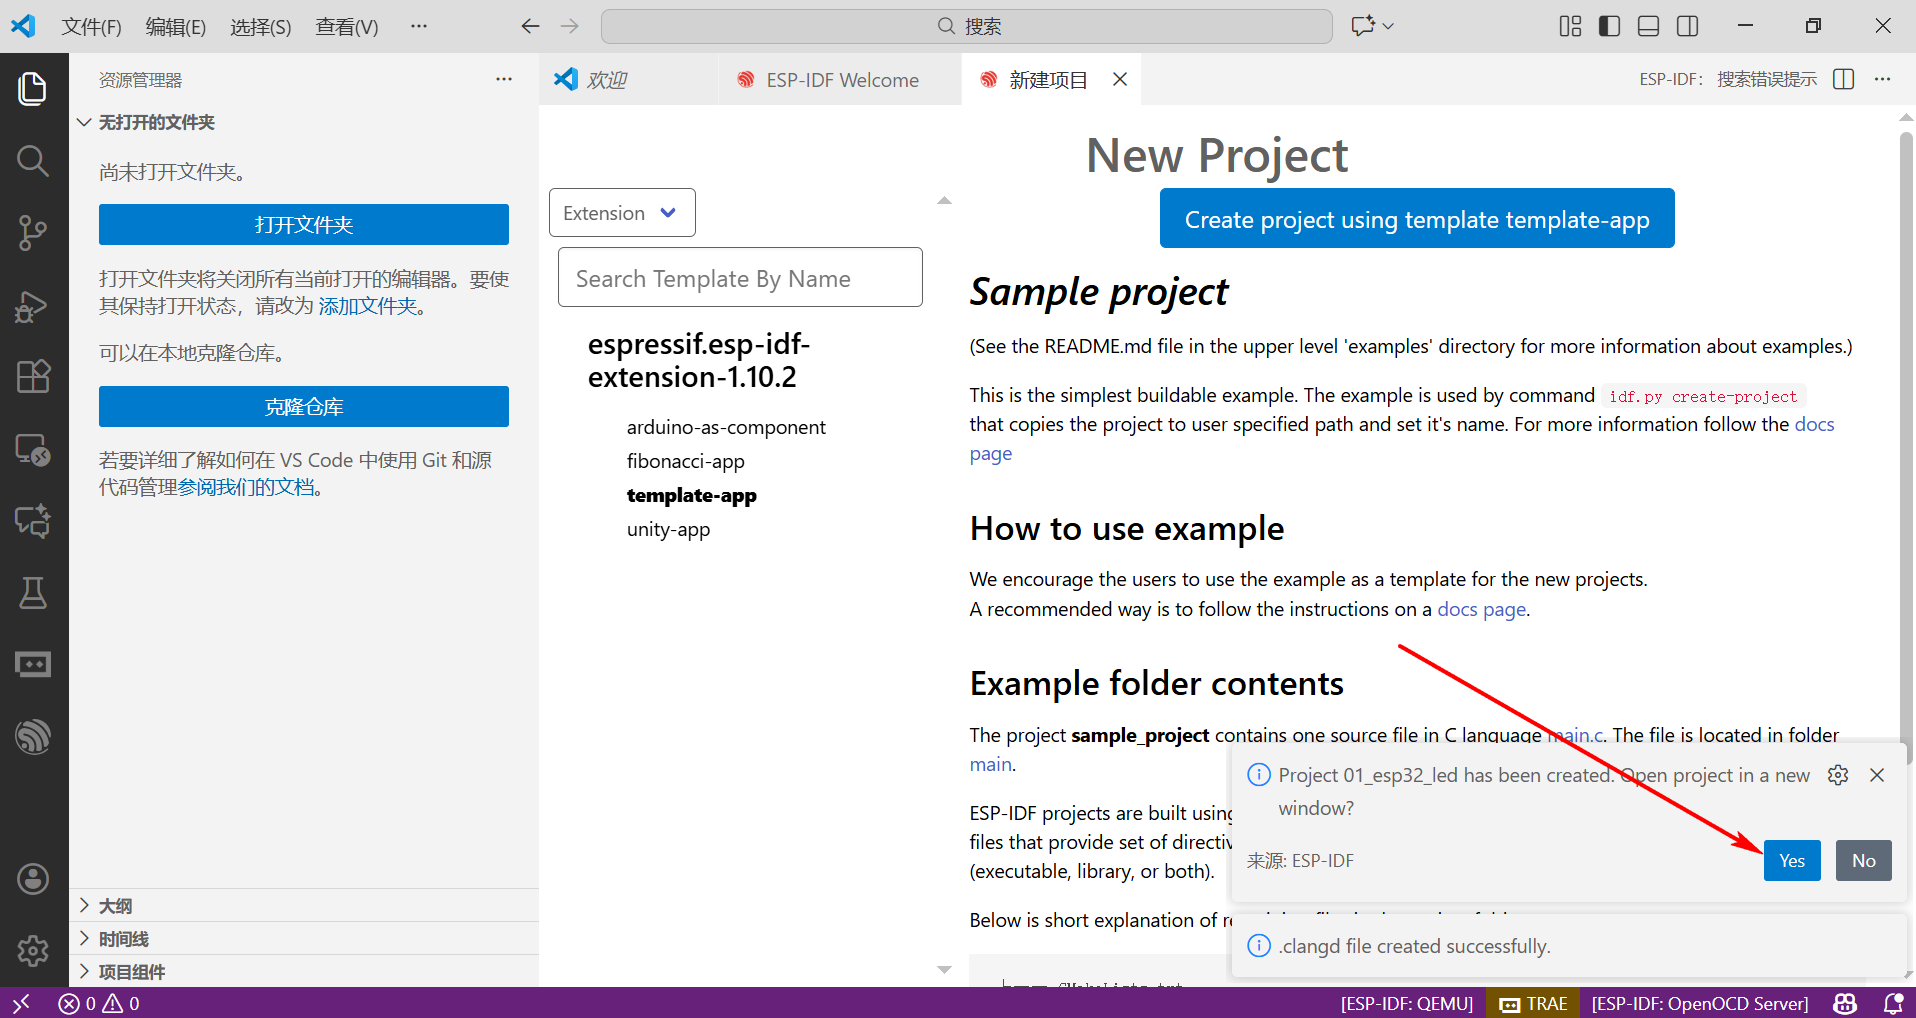
Task: Expand the 大纲 section
Action: 304,906
